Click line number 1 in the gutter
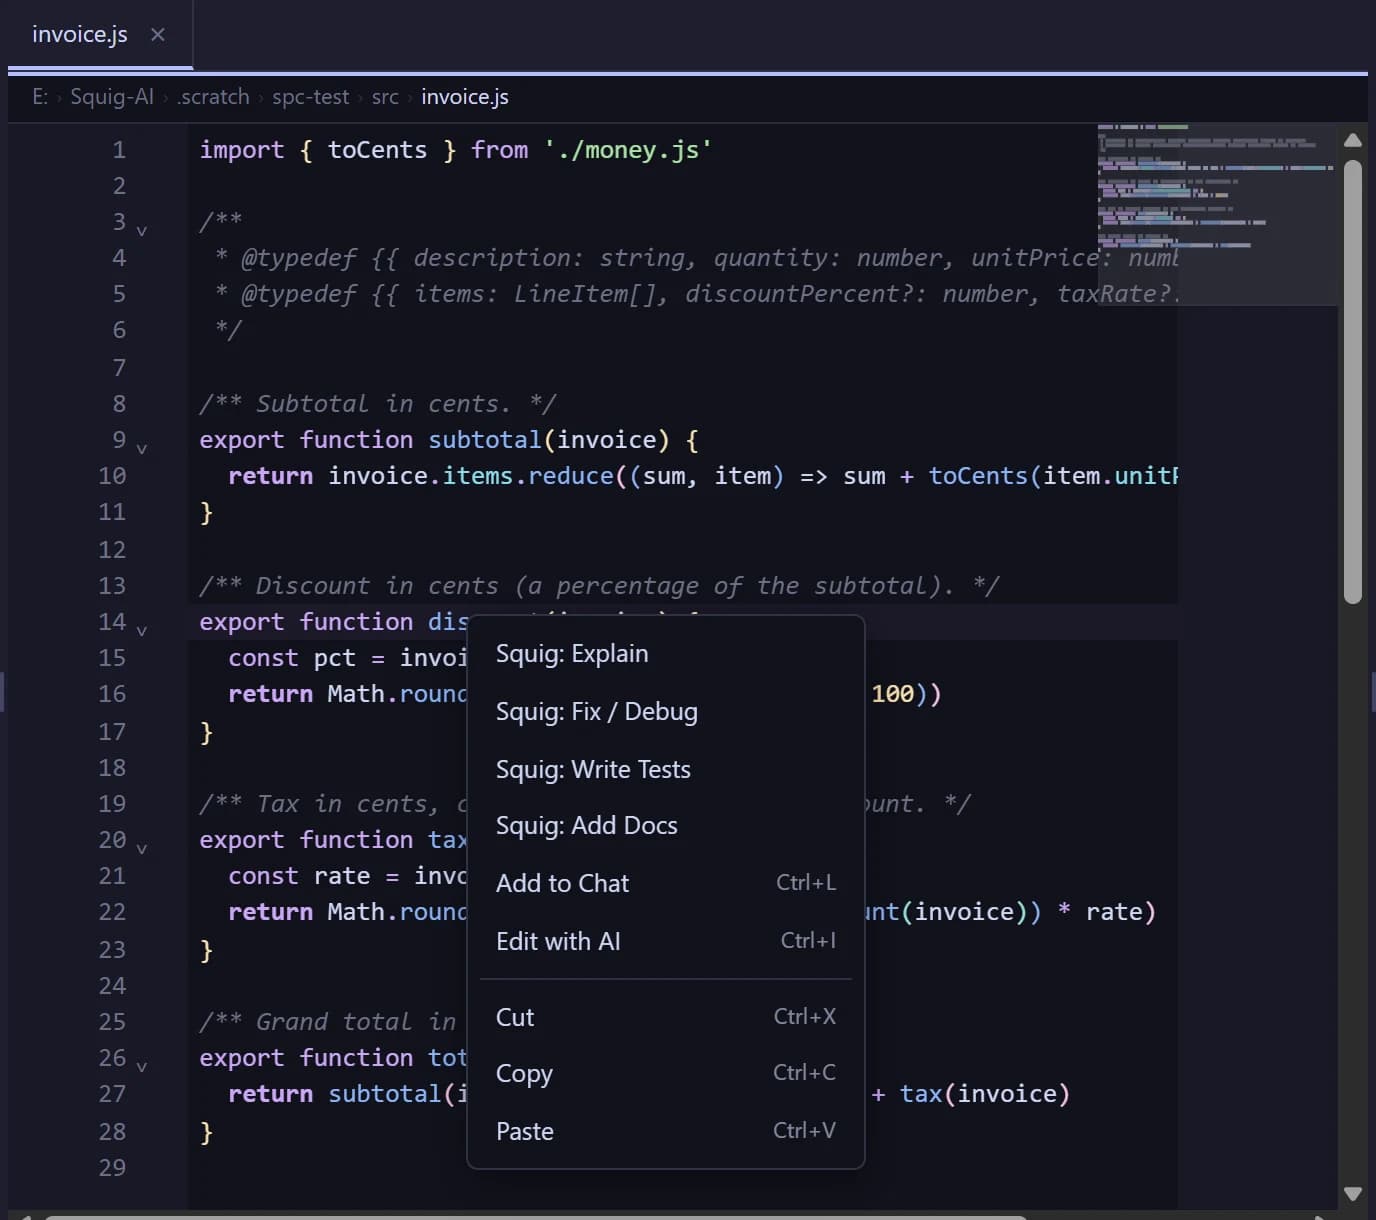Image resolution: width=1376 pixels, height=1220 pixels. pyautogui.click(x=119, y=150)
